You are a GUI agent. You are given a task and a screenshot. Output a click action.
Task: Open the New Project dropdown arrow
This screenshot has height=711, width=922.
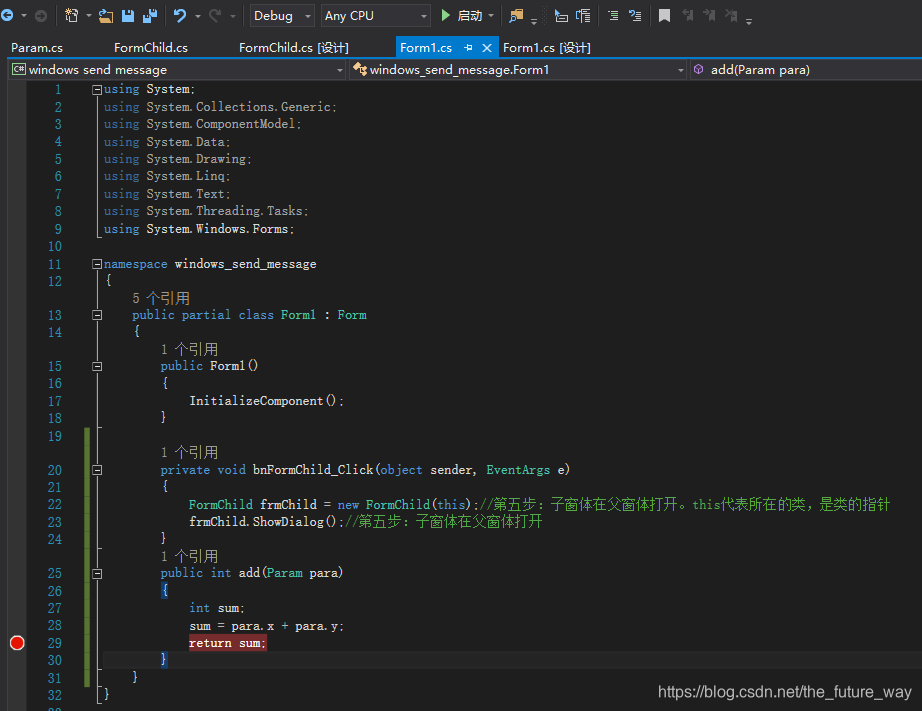point(89,16)
